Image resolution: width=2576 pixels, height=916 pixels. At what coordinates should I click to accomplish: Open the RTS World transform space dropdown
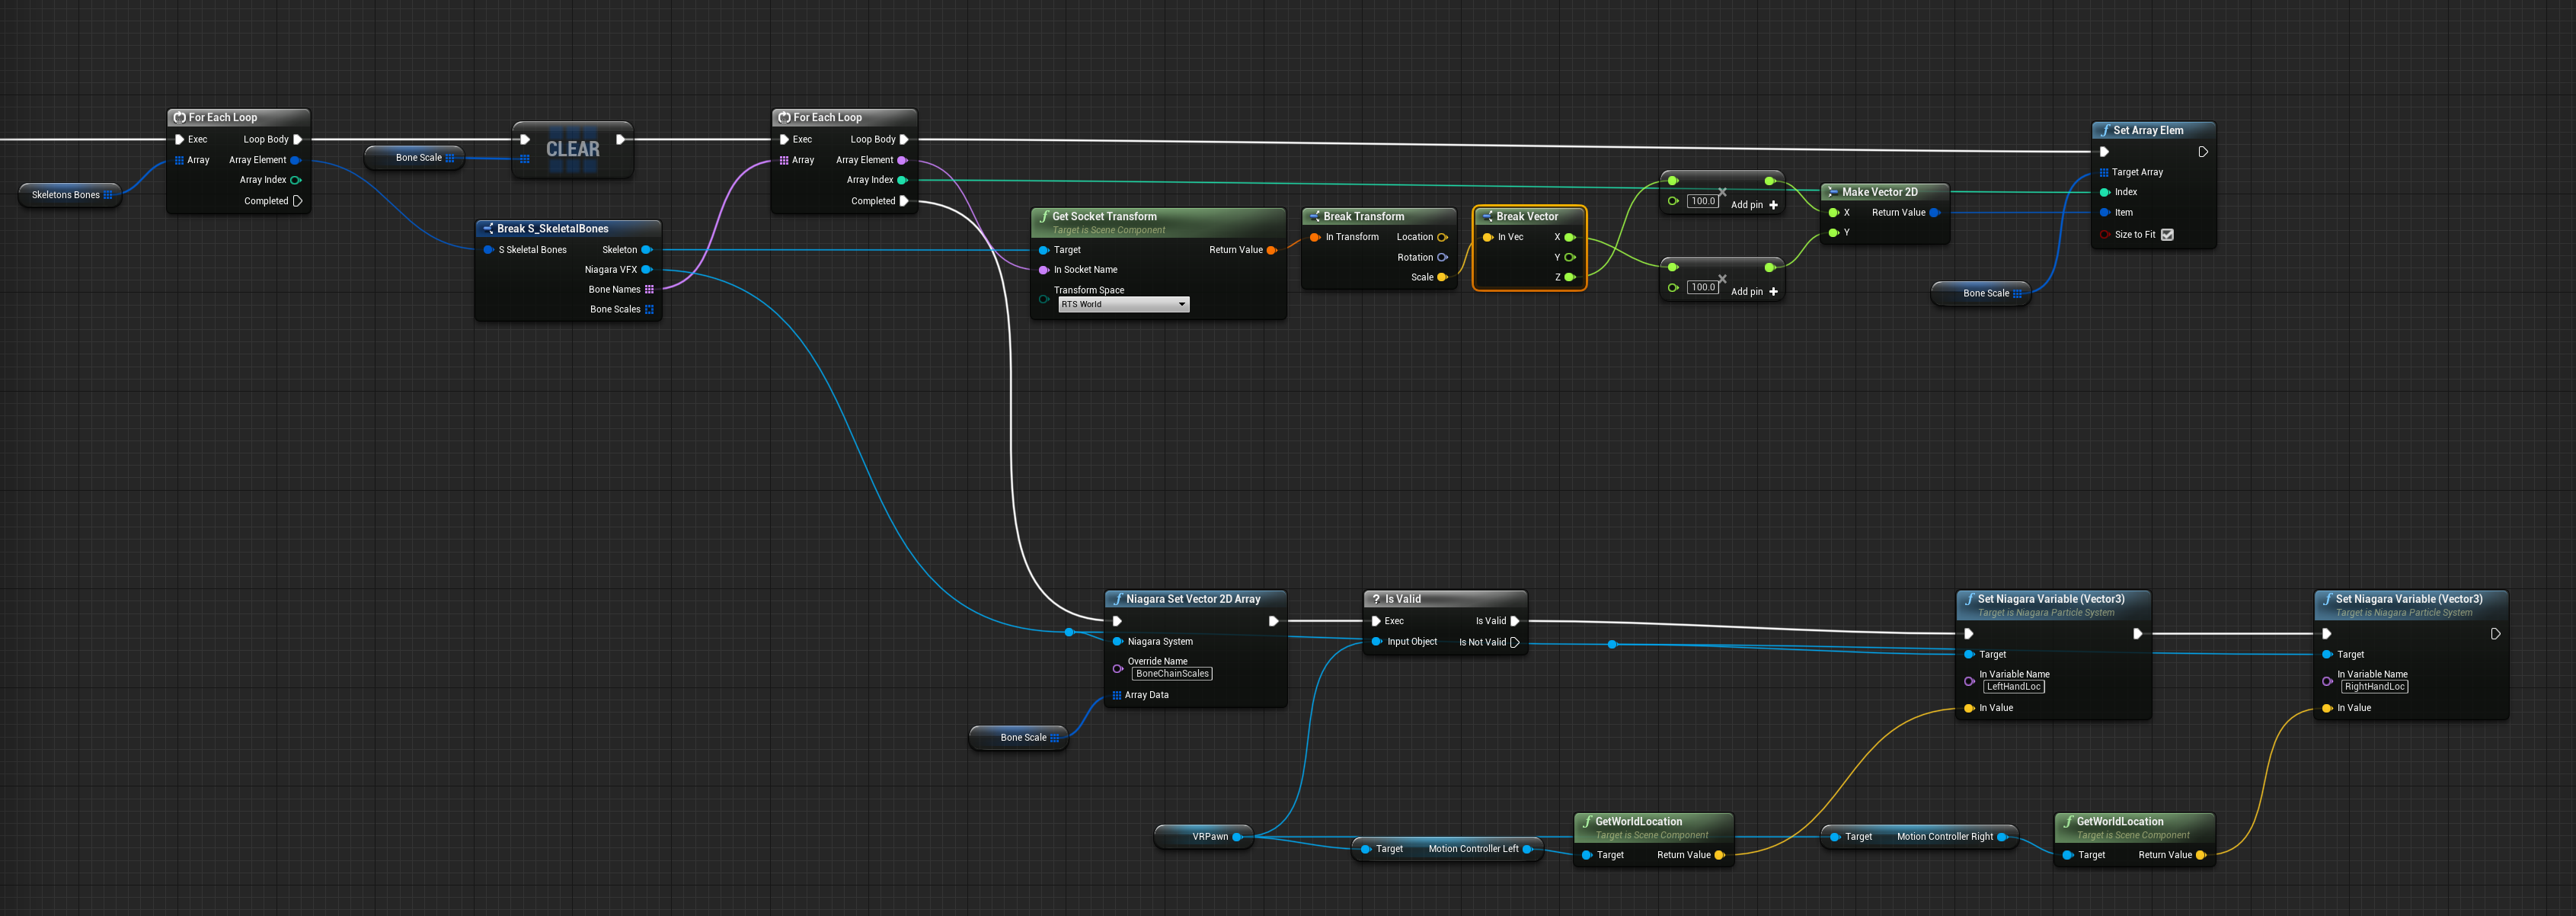1123,305
